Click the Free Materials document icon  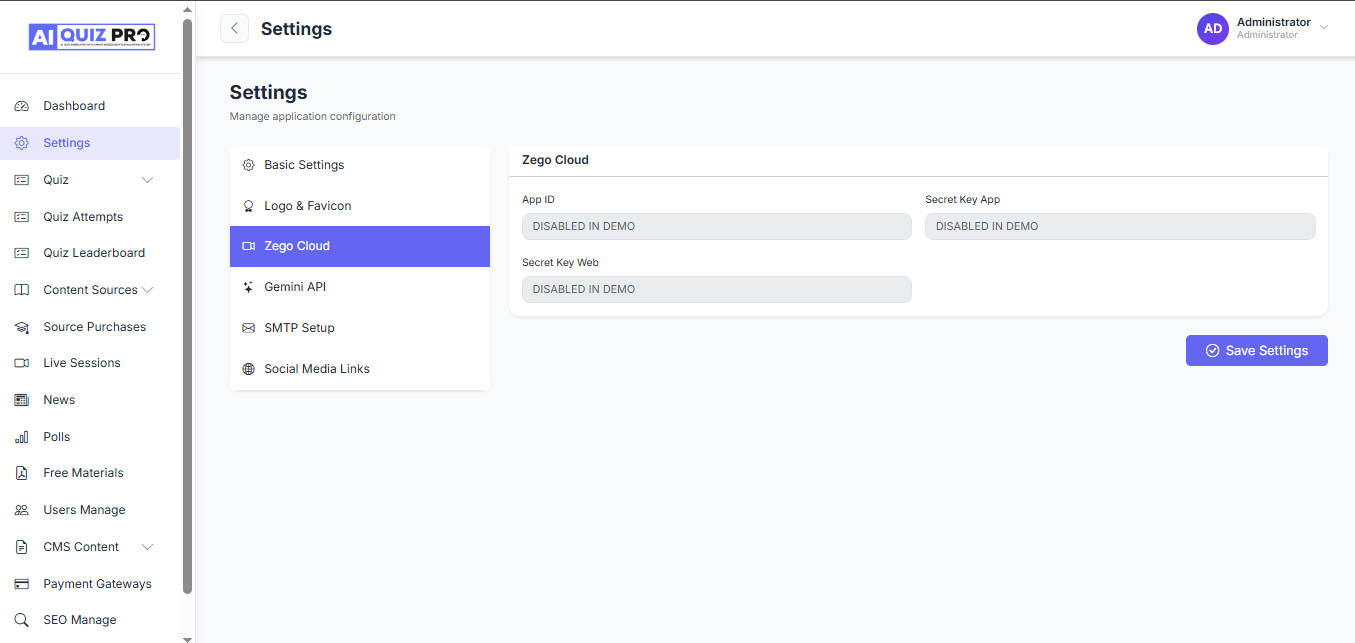click(x=22, y=473)
